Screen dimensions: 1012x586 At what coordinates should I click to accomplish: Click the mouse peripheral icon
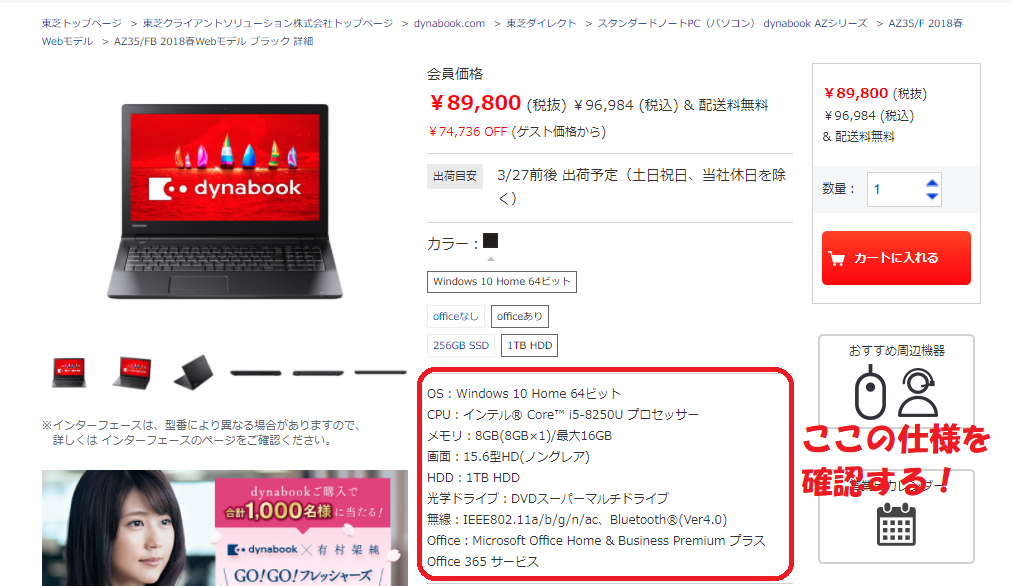(870, 392)
